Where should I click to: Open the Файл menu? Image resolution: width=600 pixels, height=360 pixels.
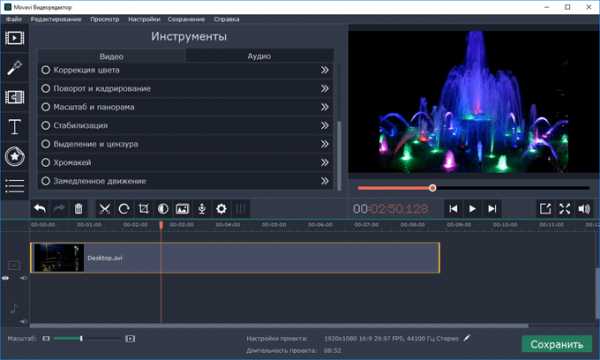point(14,19)
